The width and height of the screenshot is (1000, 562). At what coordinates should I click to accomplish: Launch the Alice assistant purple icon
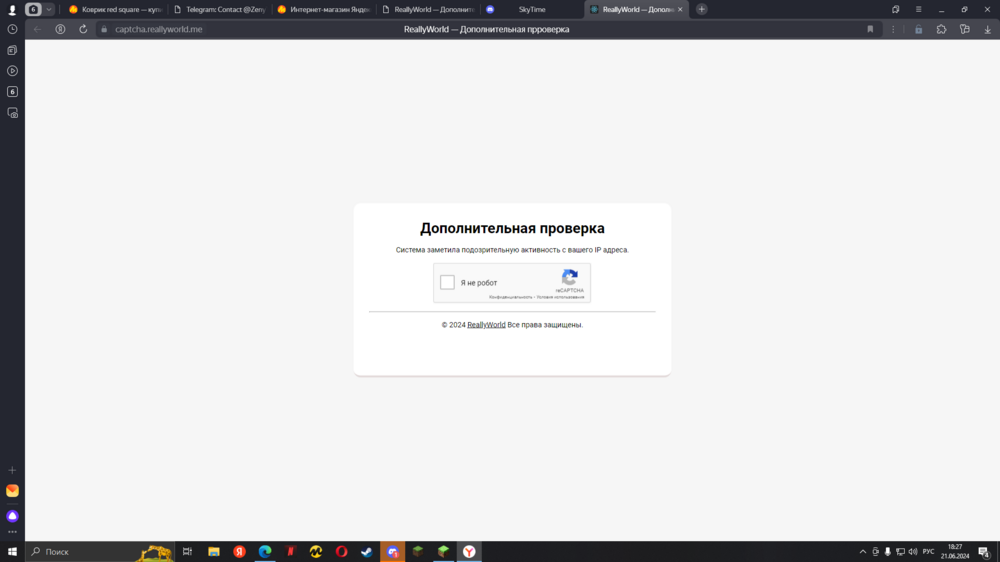pos(12,515)
